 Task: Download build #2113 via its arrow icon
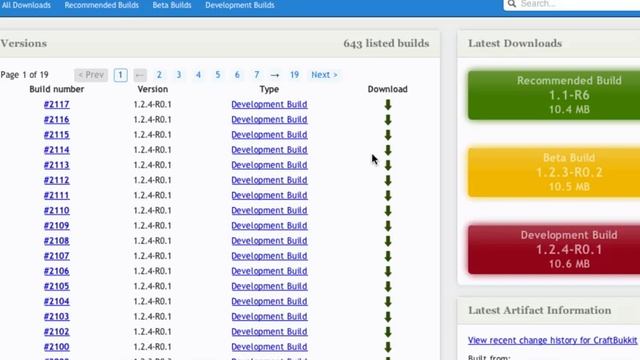point(388,165)
